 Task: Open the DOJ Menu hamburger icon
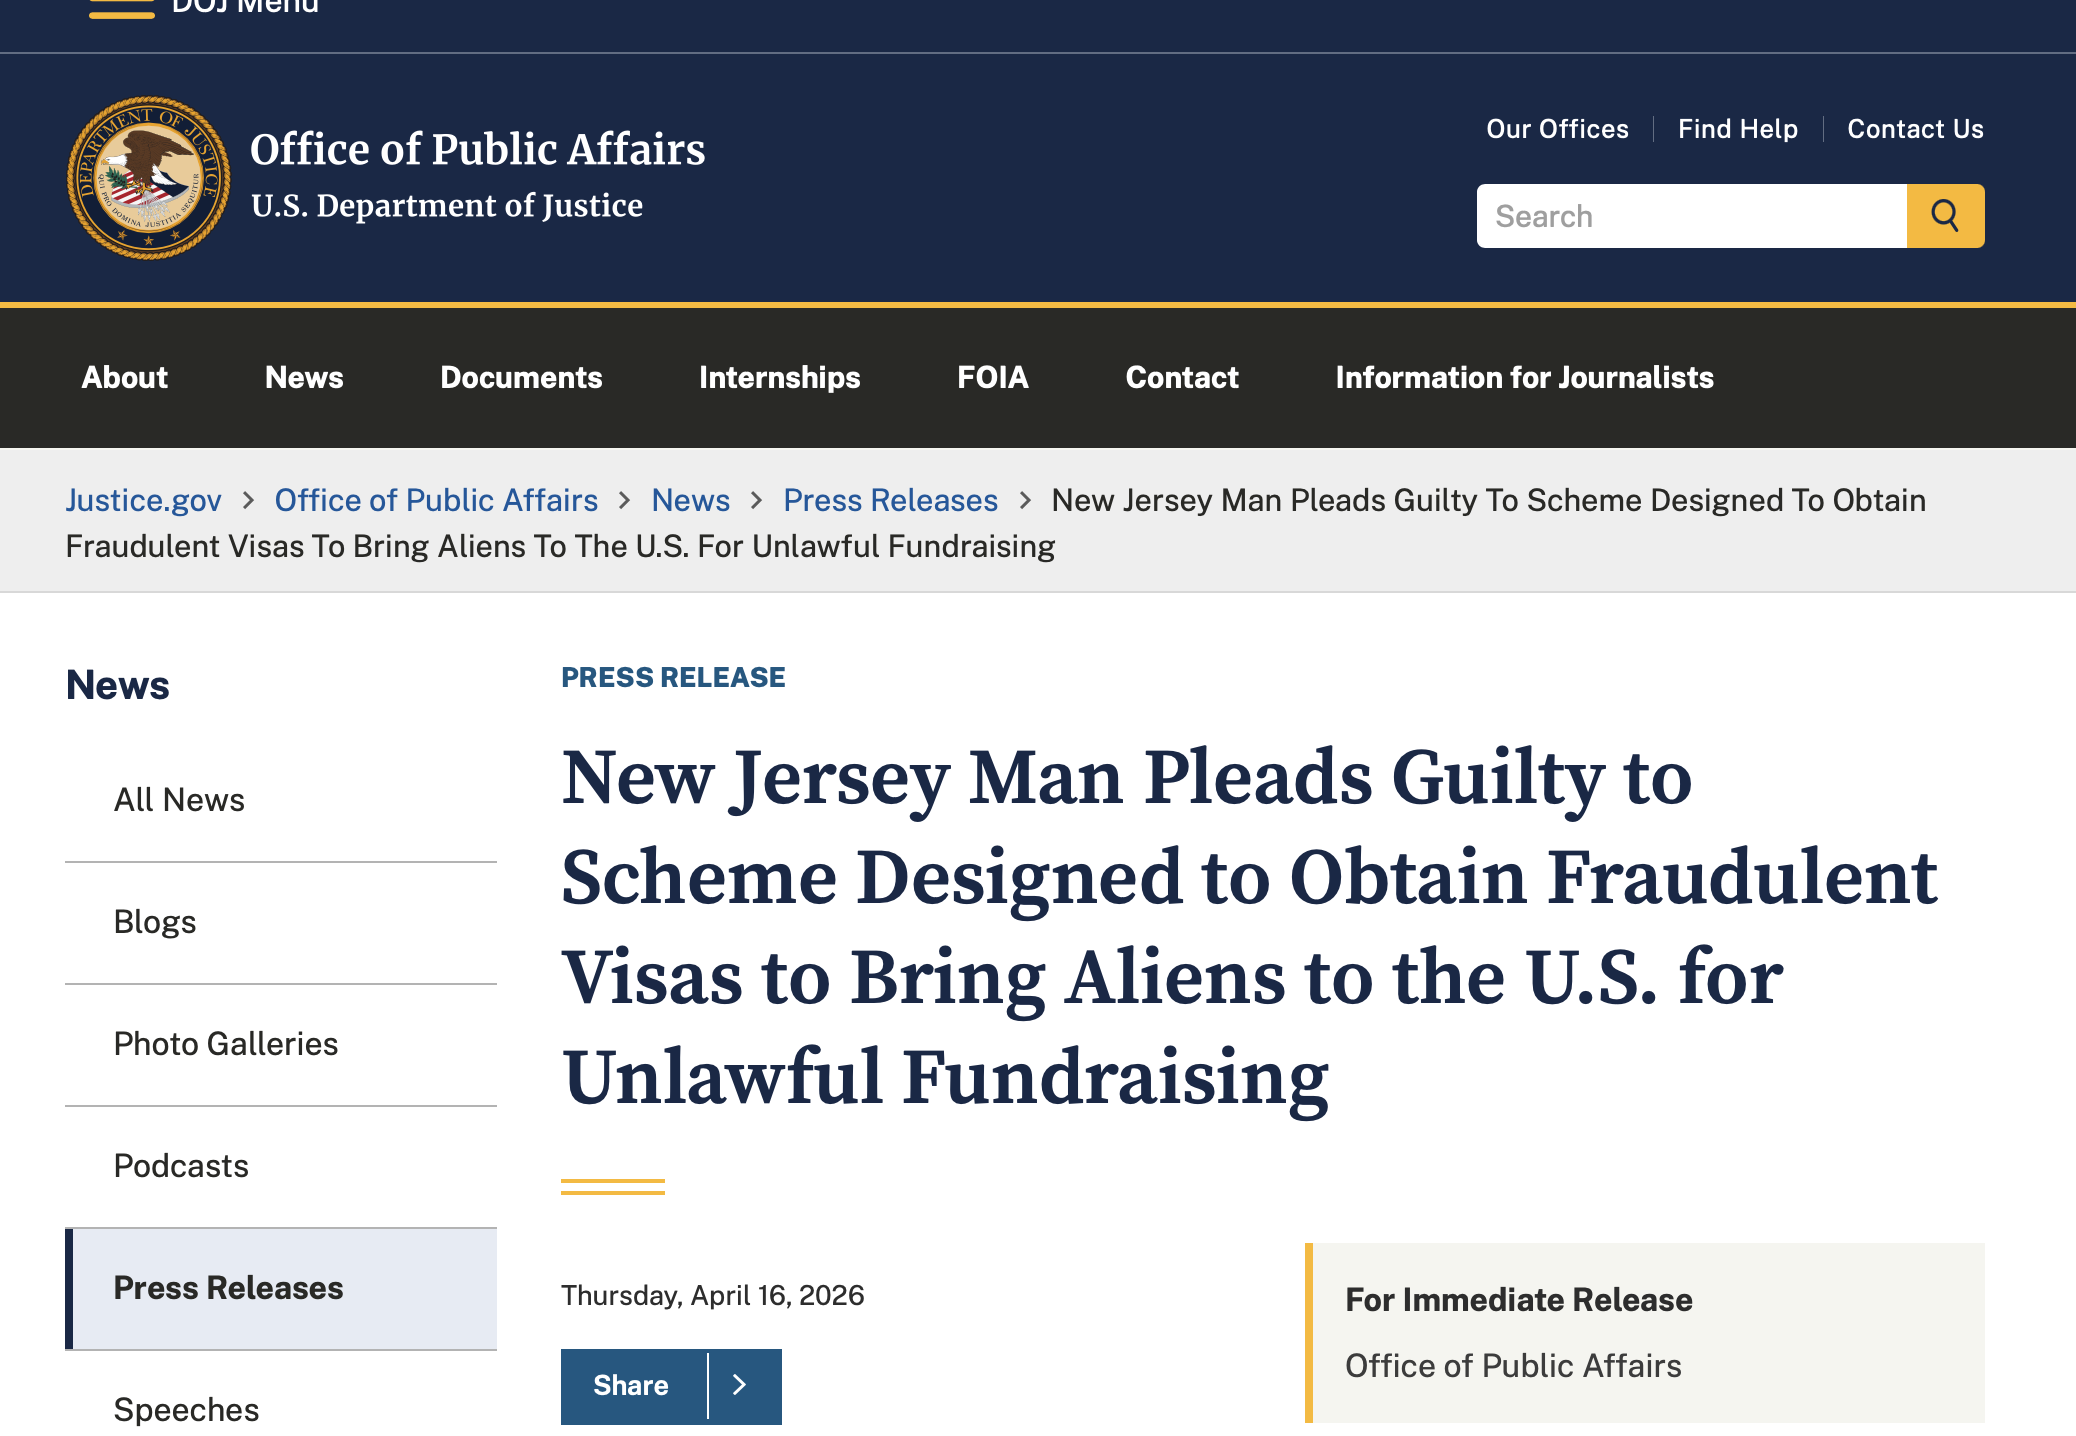(x=122, y=10)
